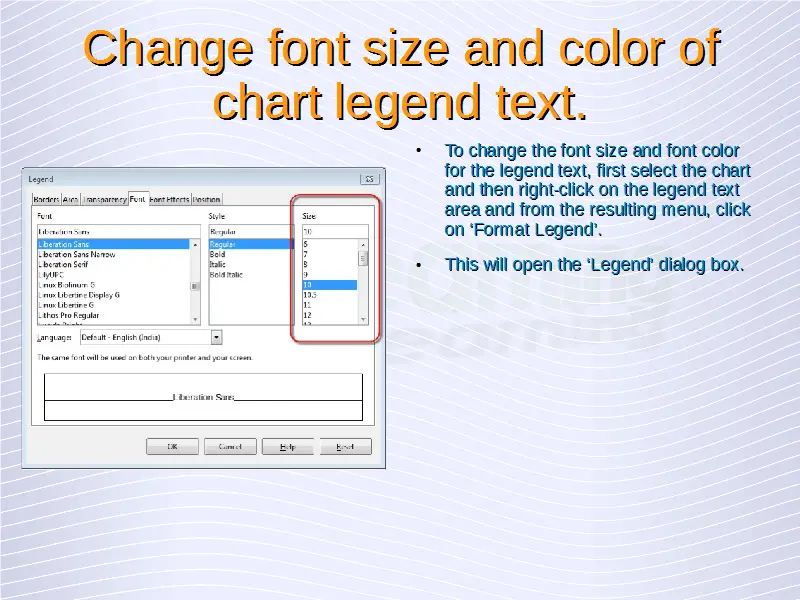The width and height of the screenshot is (800, 600).
Task: Pick font size 8 from the list
Action: pyautogui.click(x=305, y=264)
